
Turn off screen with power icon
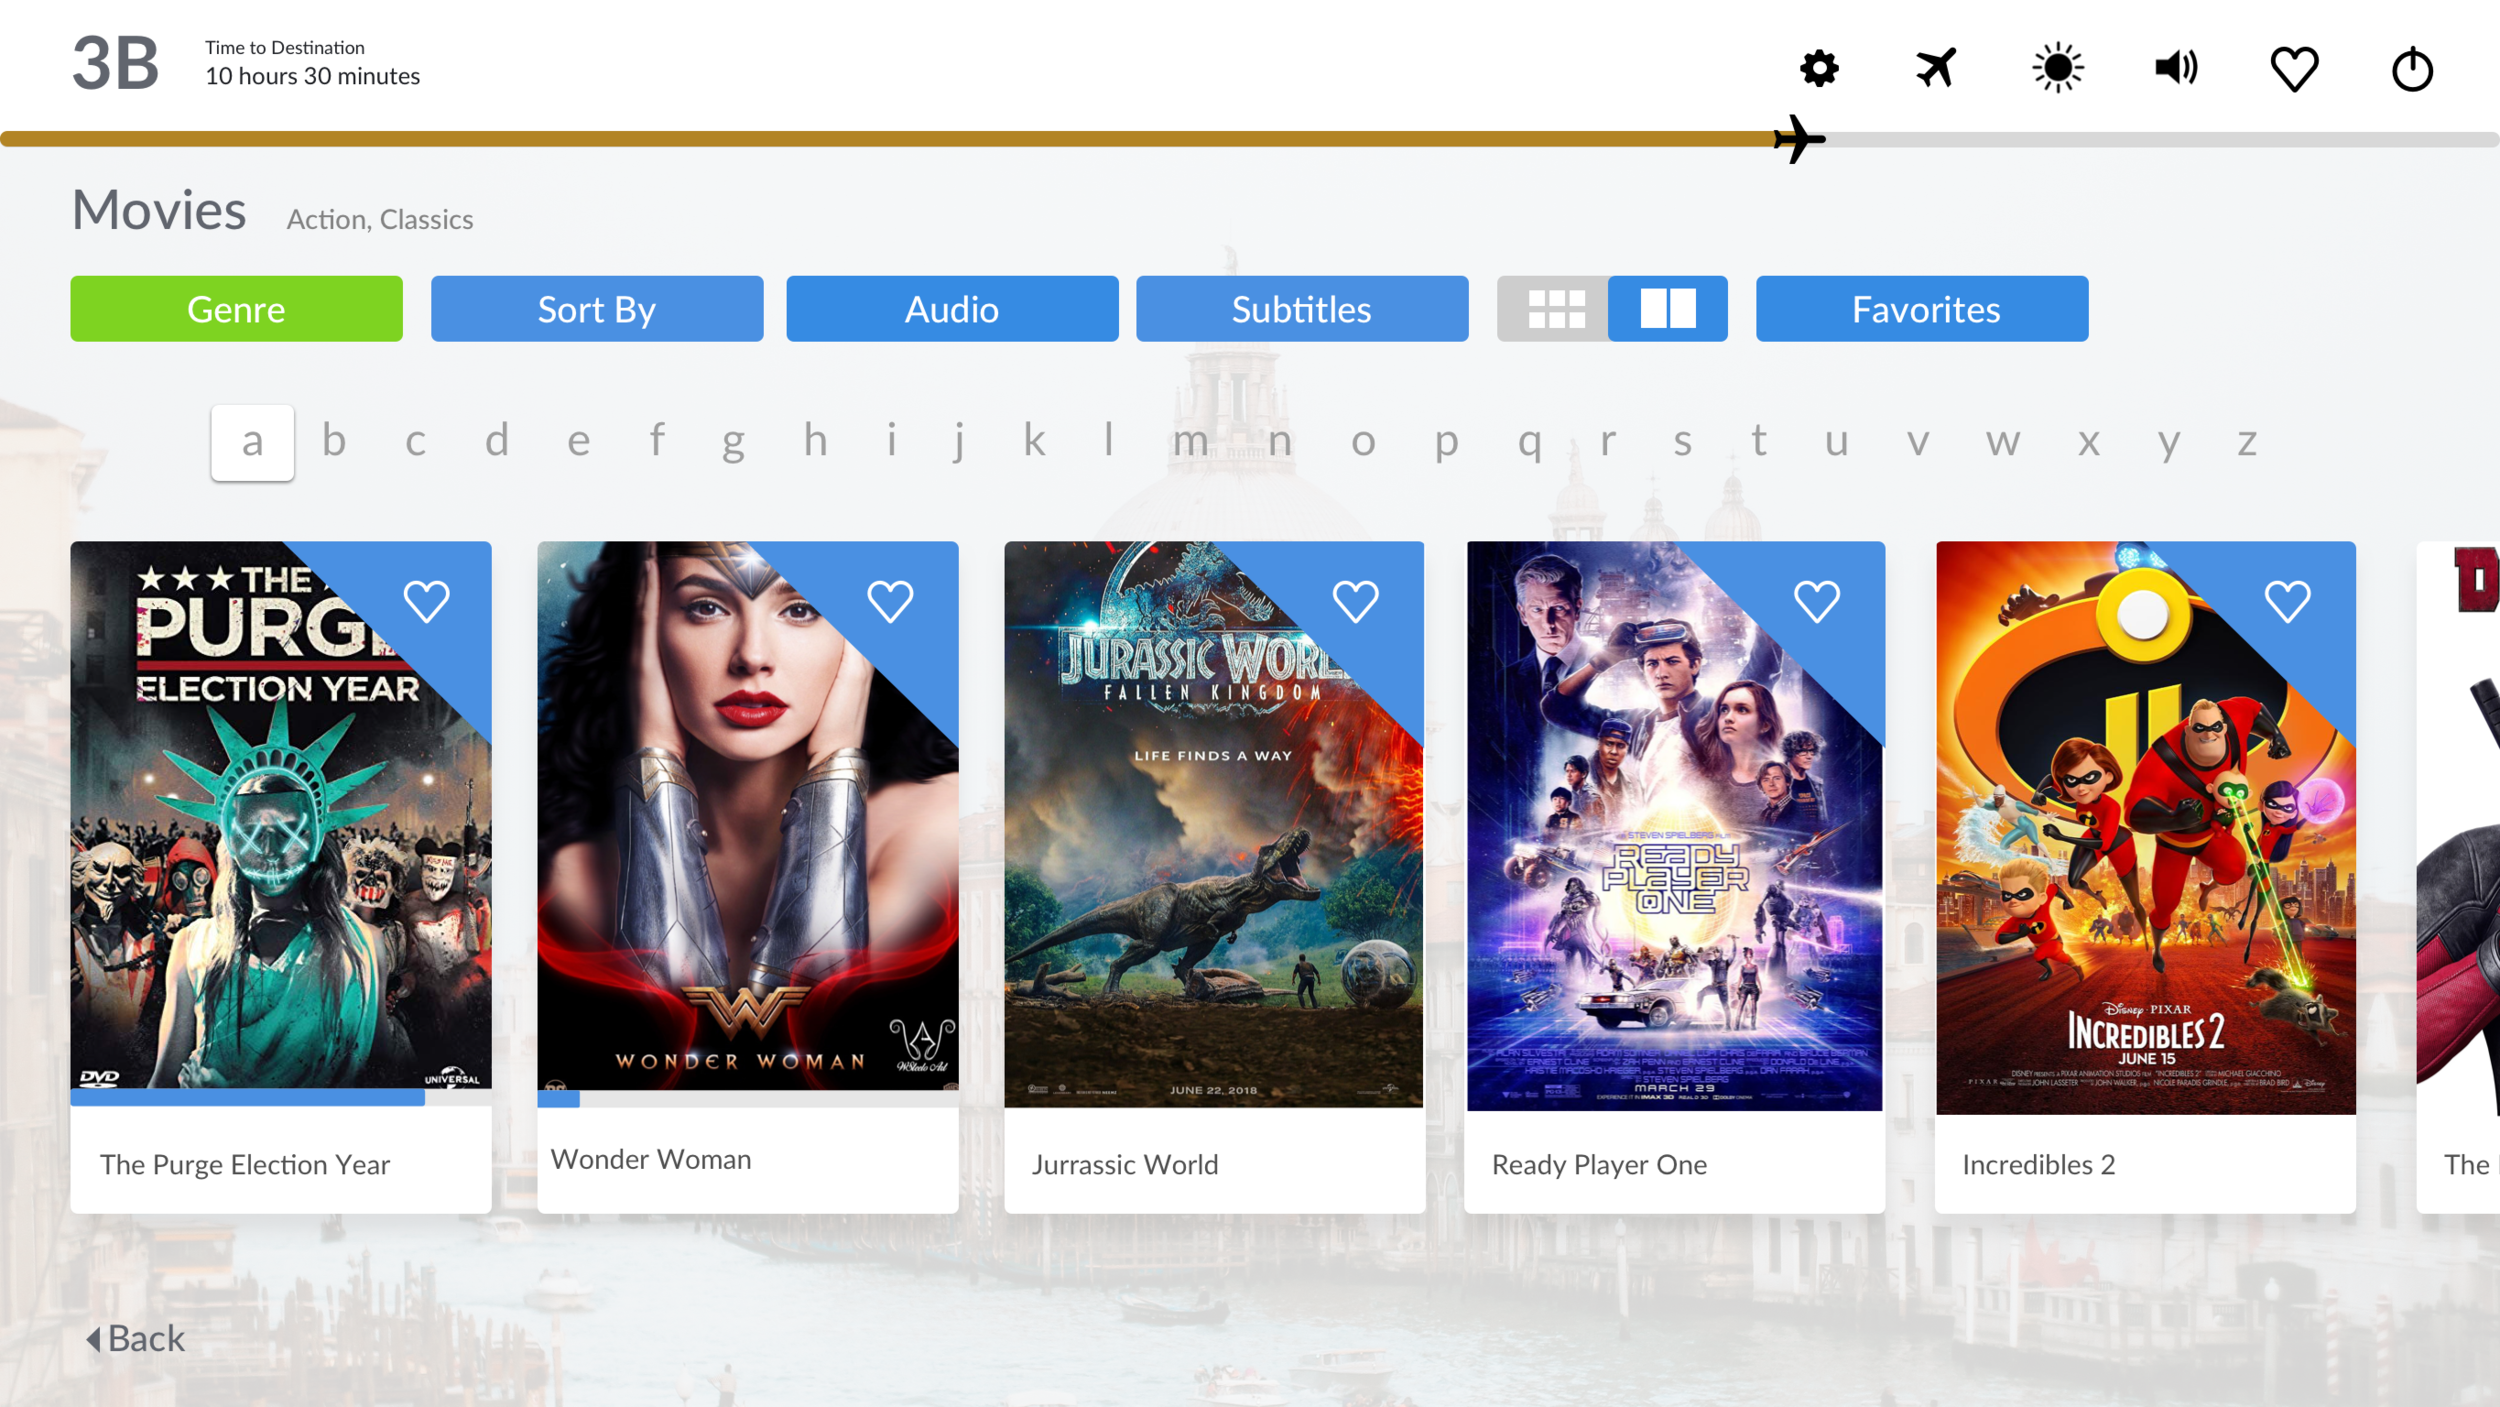coord(2412,69)
